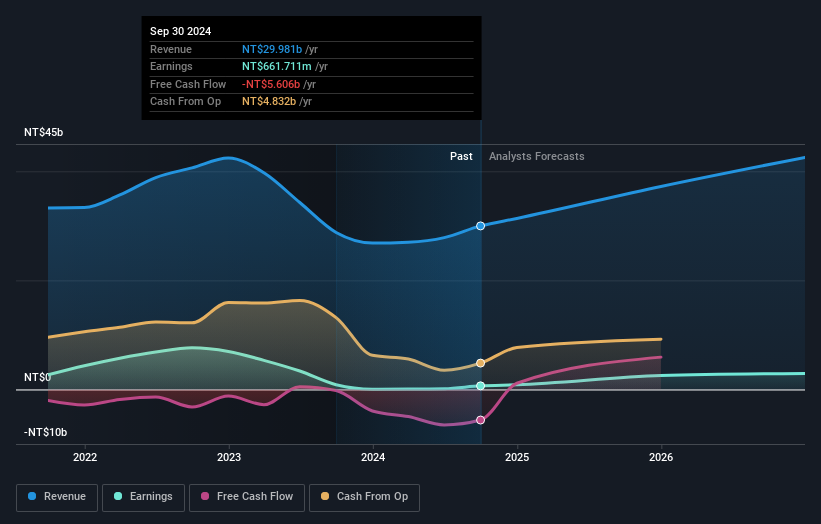The height and width of the screenshot is (524, 821).
Task: Select the teal Earnings data point marker
Action: coord(480,386)
